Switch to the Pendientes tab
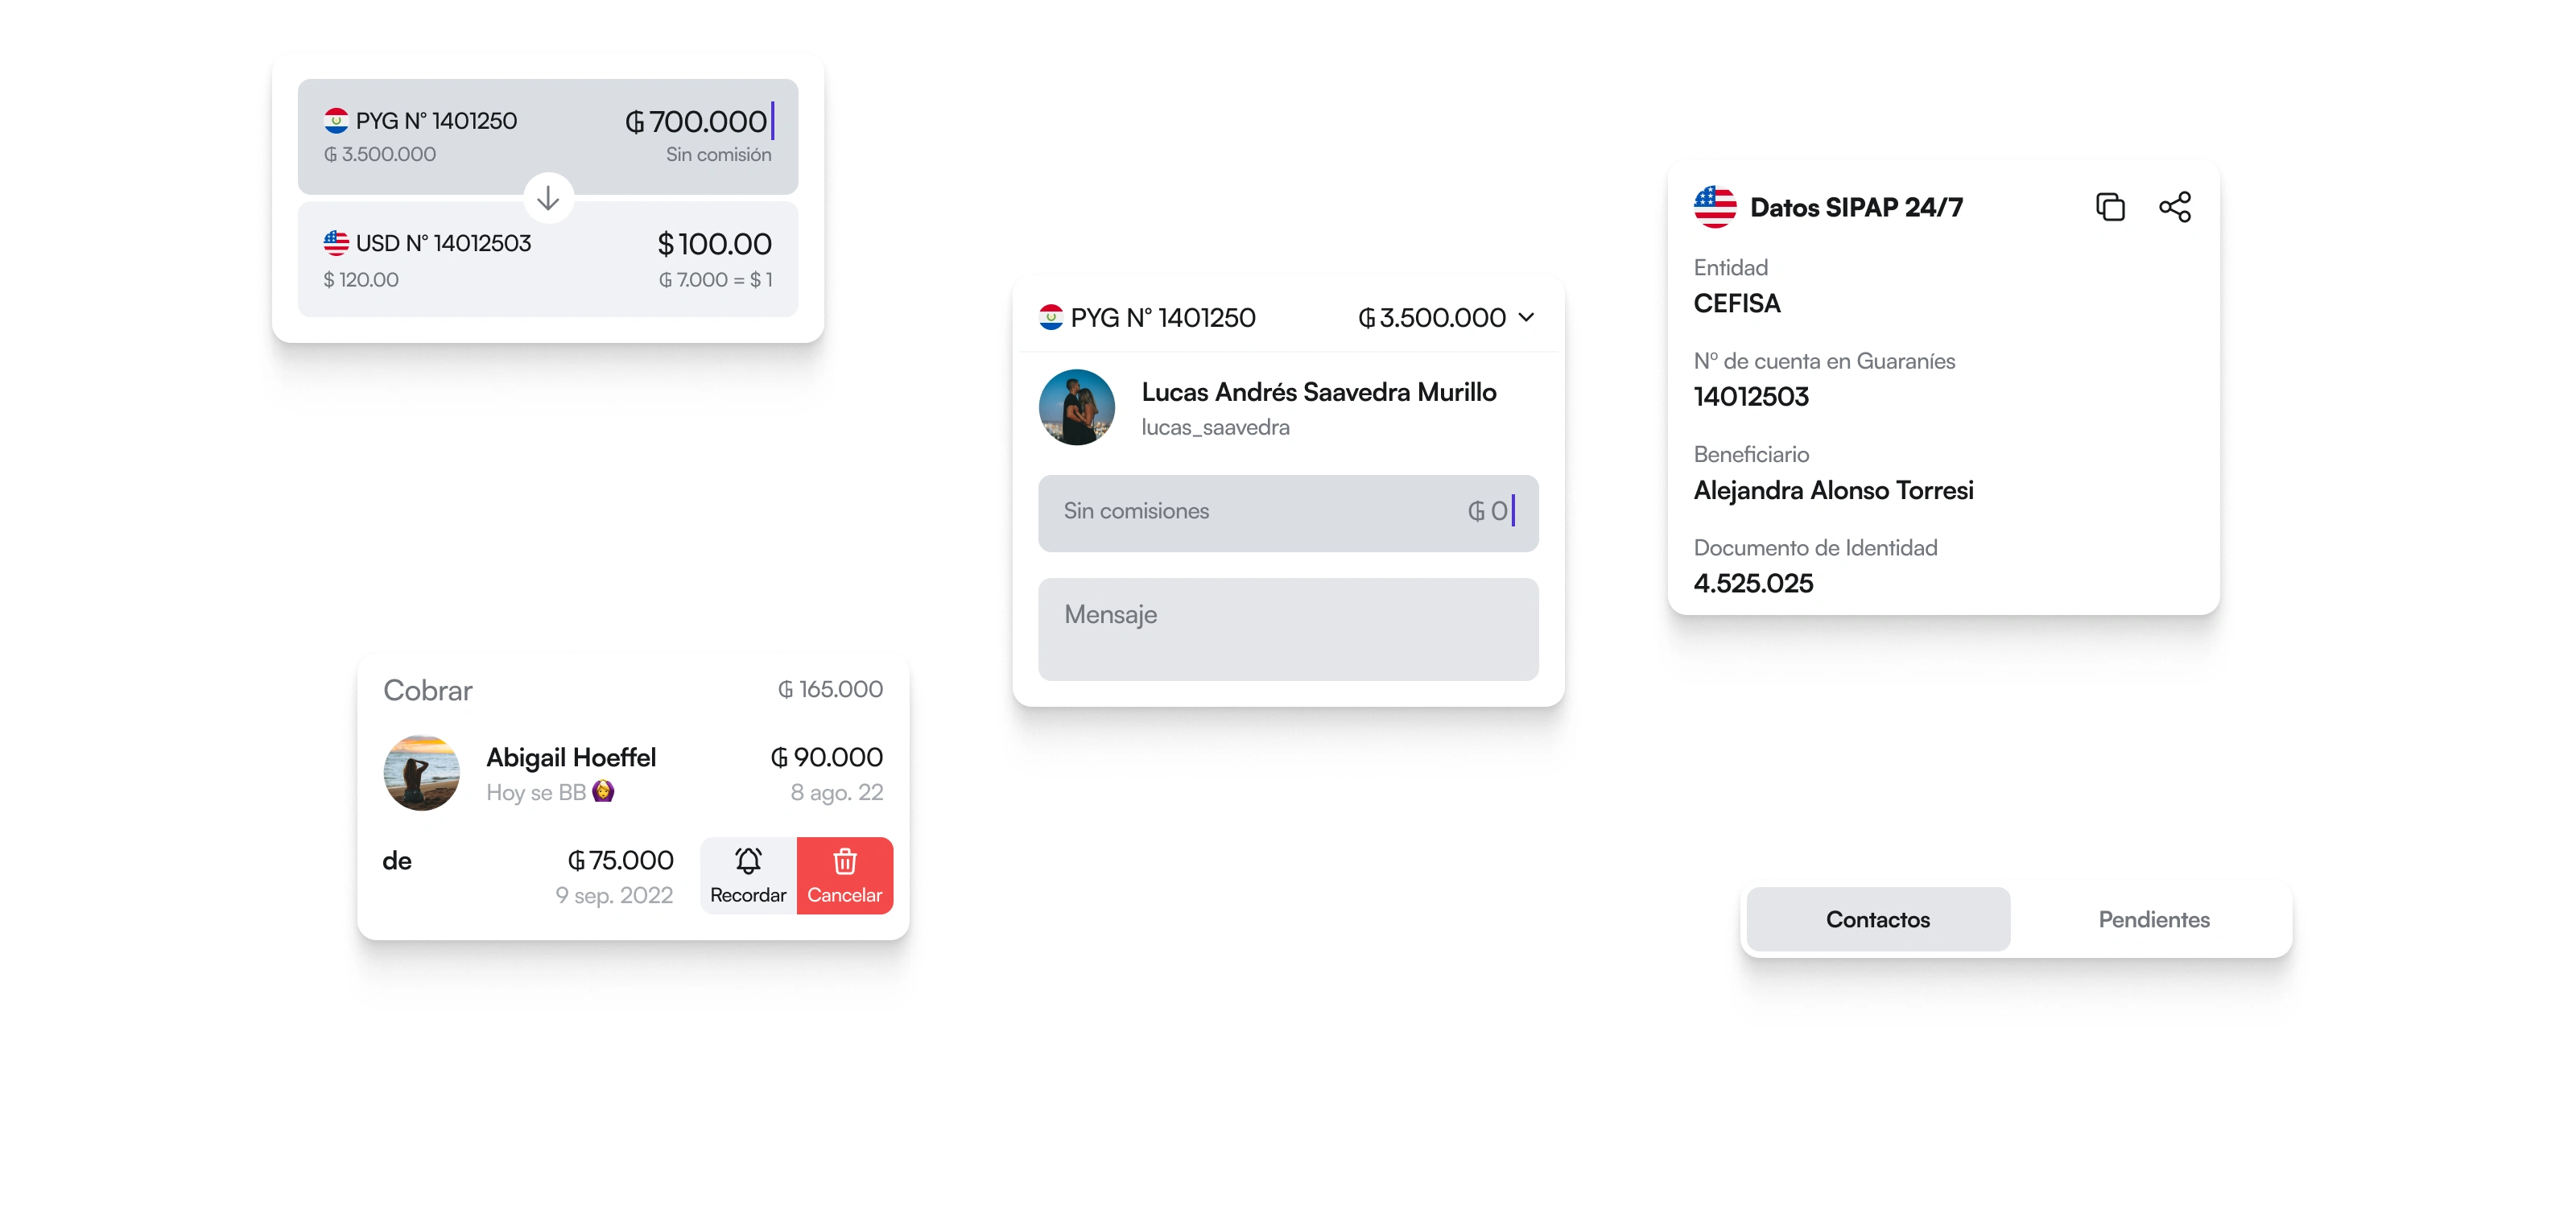Screen dimensions: 2576x1230 tap(2153, 919)
